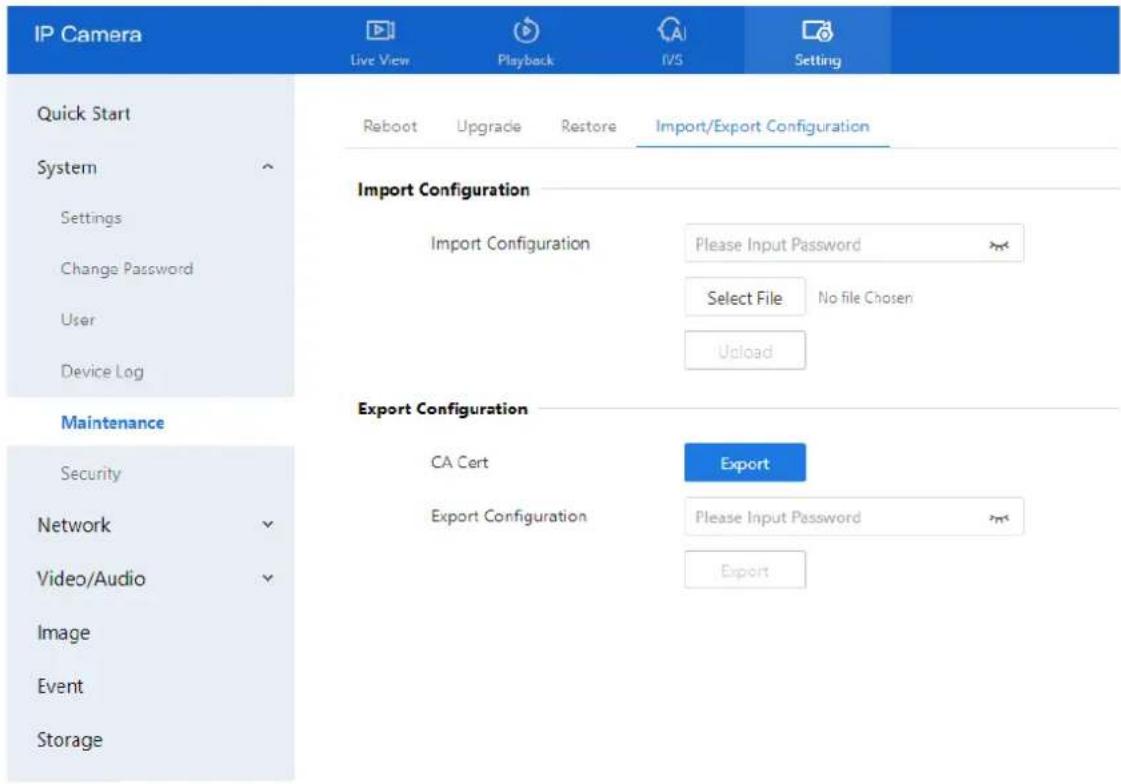
Task: Click the 'No file Chosen' text
Action: pos(865,297)
